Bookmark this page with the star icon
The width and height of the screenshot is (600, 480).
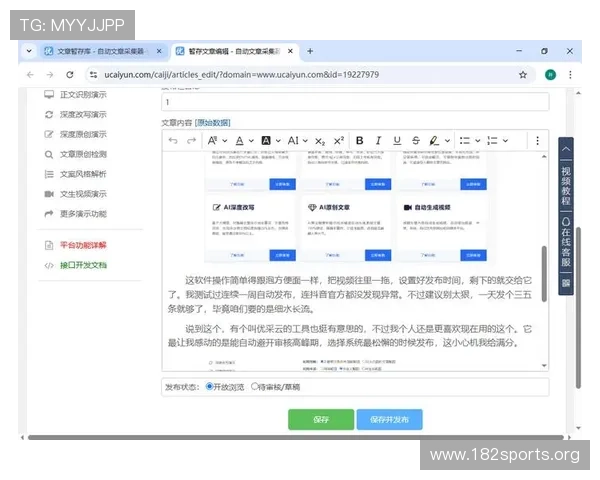point(523,75)
